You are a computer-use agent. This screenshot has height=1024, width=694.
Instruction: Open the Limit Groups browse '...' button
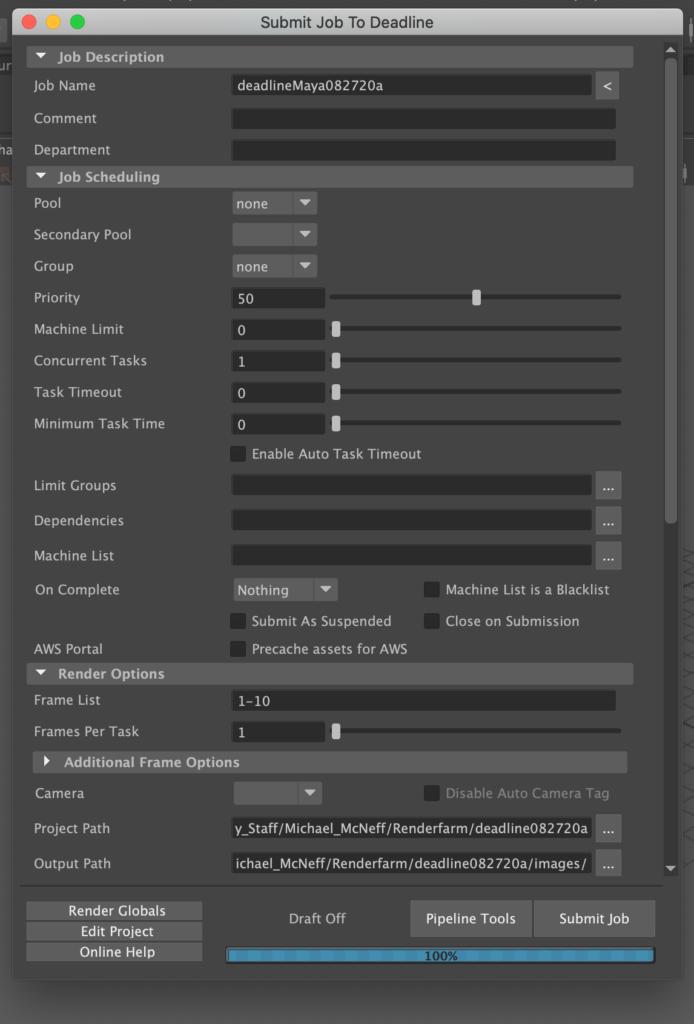pyautogui.click(x=608, y=486)
